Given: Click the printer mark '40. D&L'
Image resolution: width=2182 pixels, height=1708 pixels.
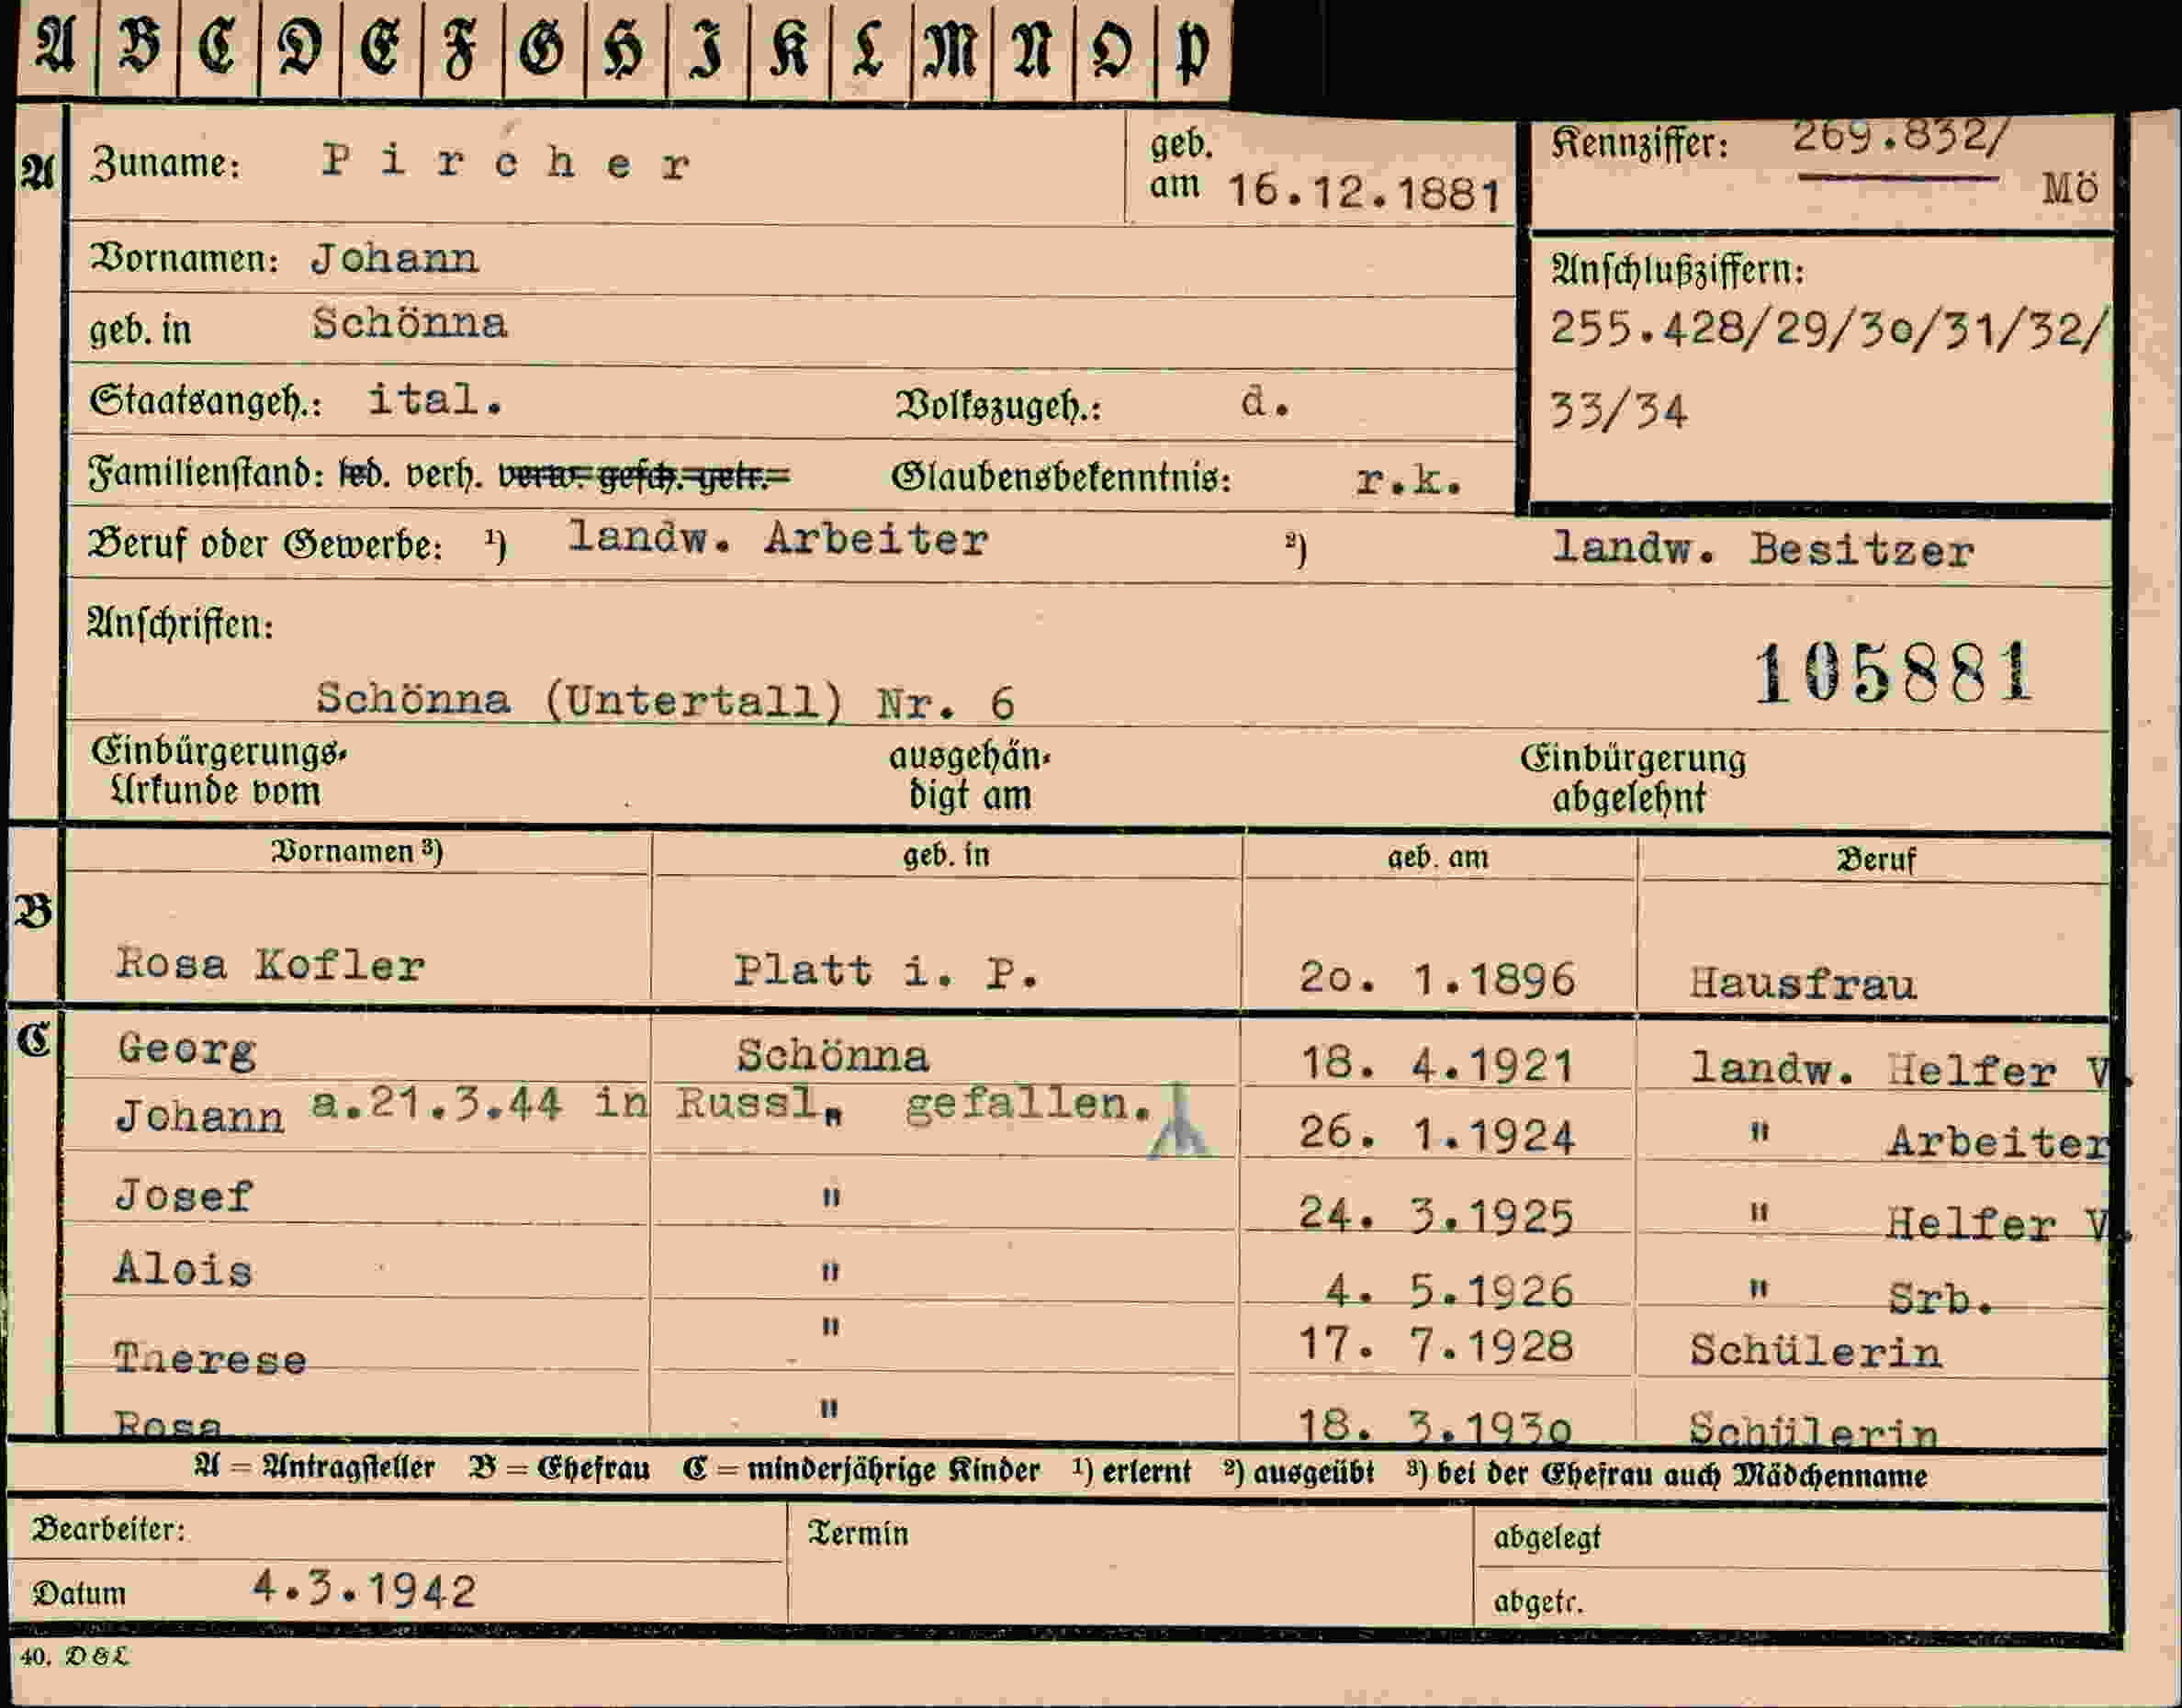Looking at the screenshot, I should pyautogui.click(x=75, y=1656).
